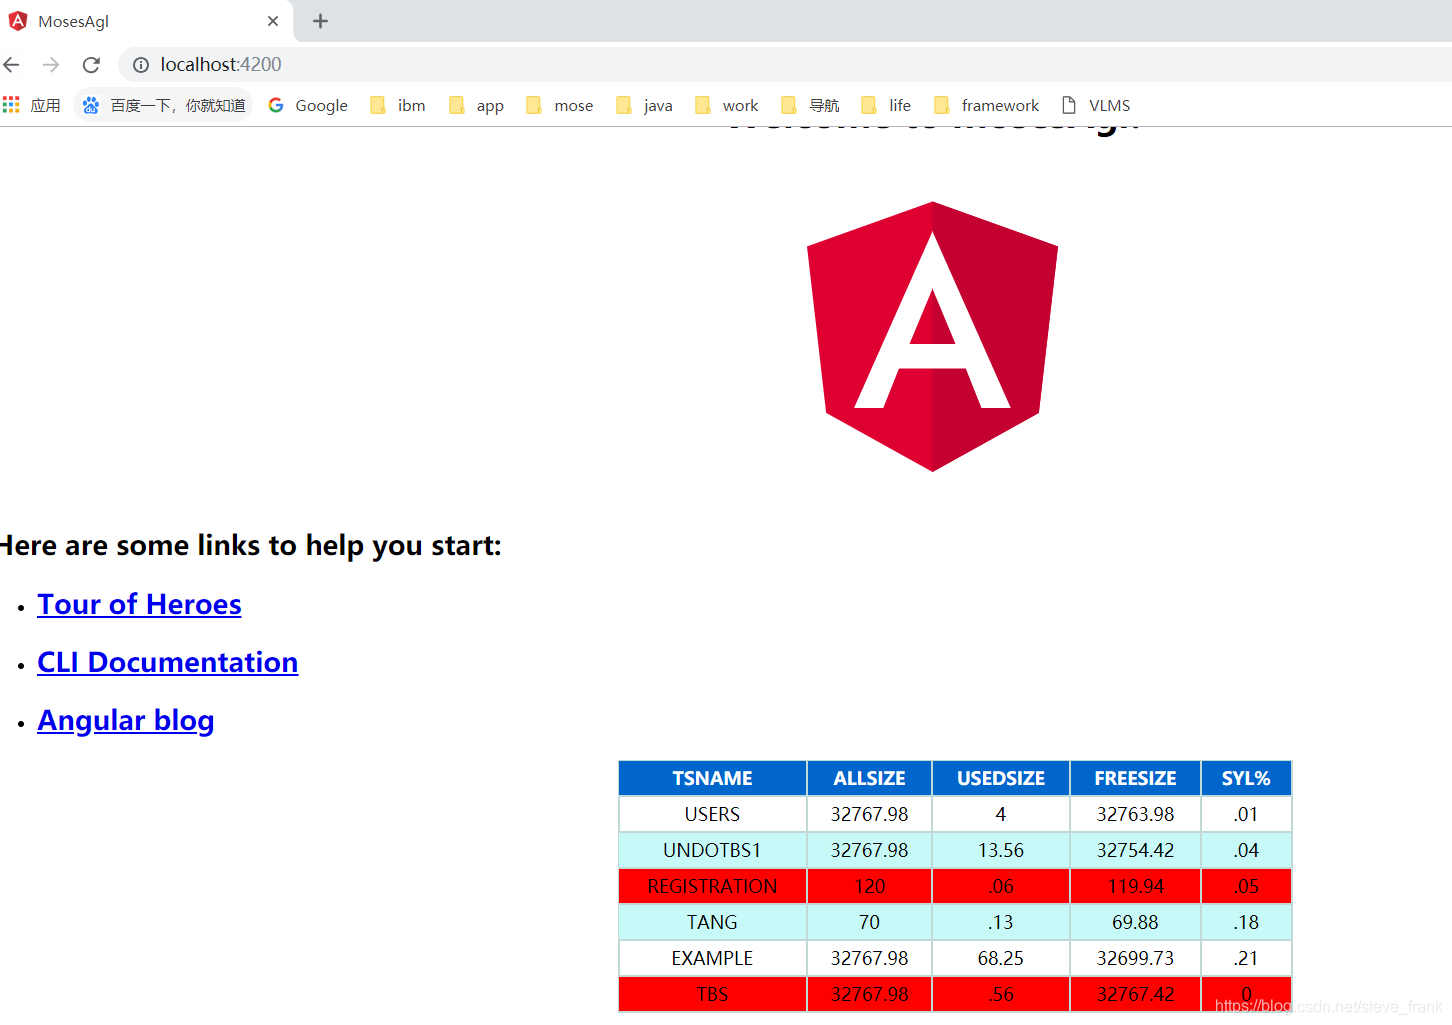
Task: Click the .21 SYL% value
Action: [x=1246, y=958]
